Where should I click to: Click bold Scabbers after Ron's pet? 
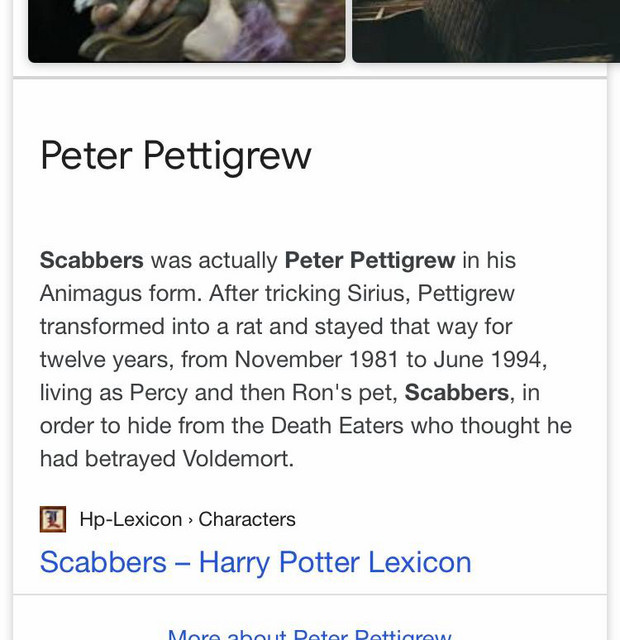[457, 392]
